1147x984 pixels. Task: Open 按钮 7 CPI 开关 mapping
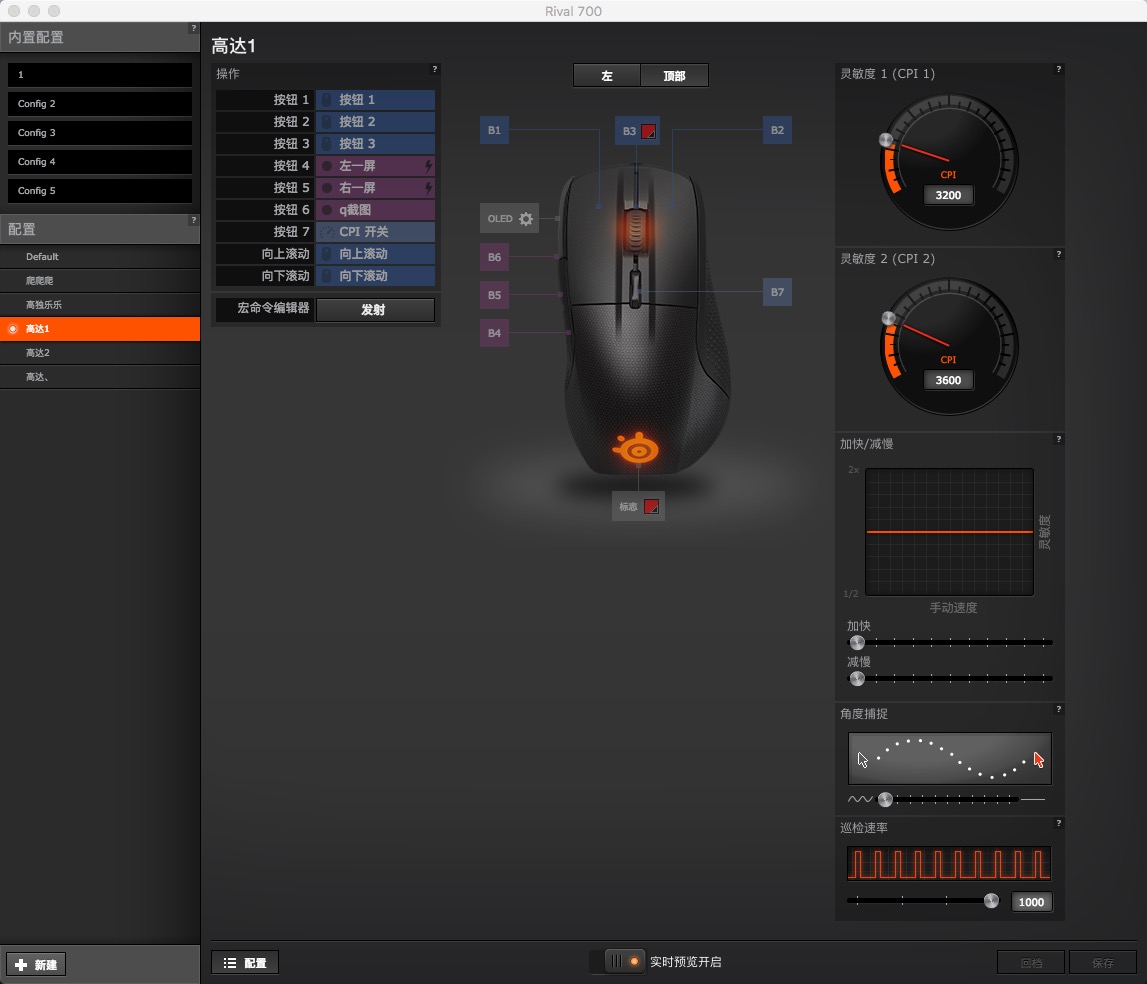click(x=375, y=231)
